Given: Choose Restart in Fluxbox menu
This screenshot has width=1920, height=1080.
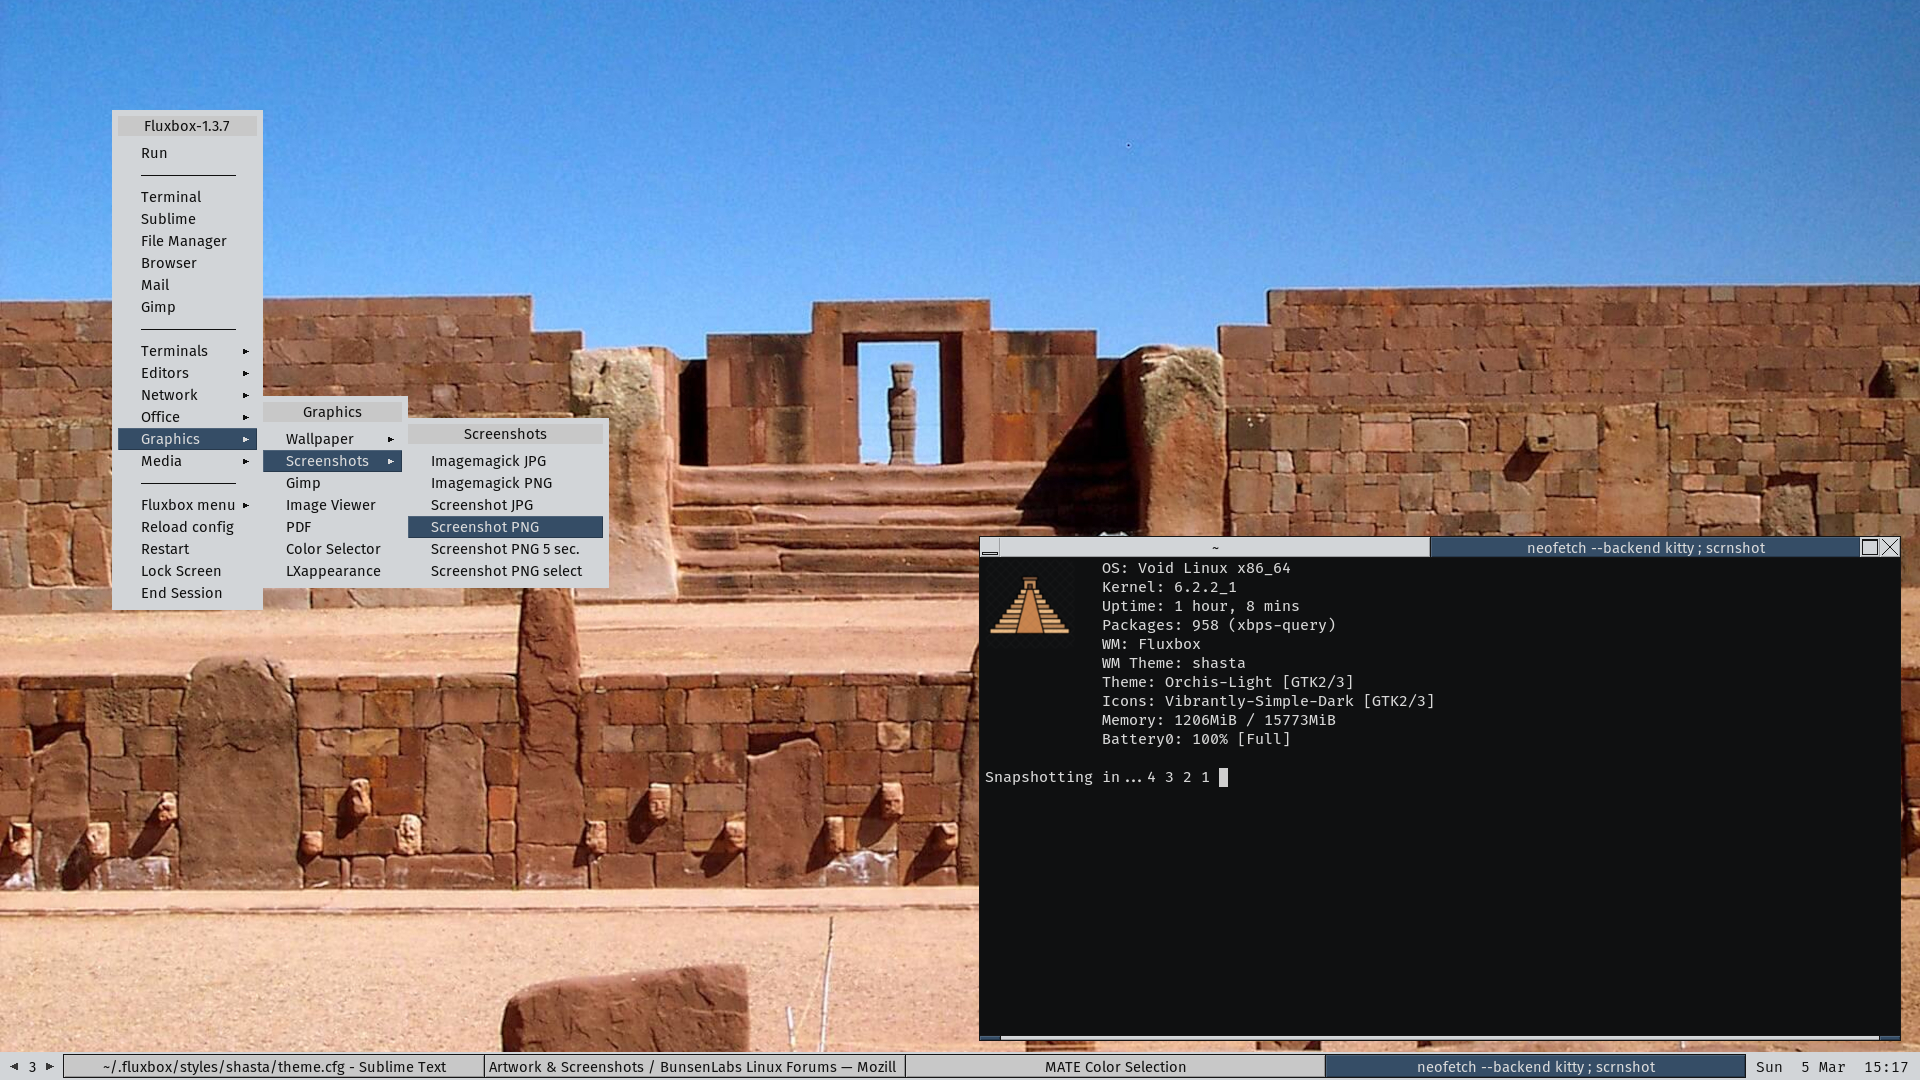Looking at the screenshot, I should coord(187,549).
